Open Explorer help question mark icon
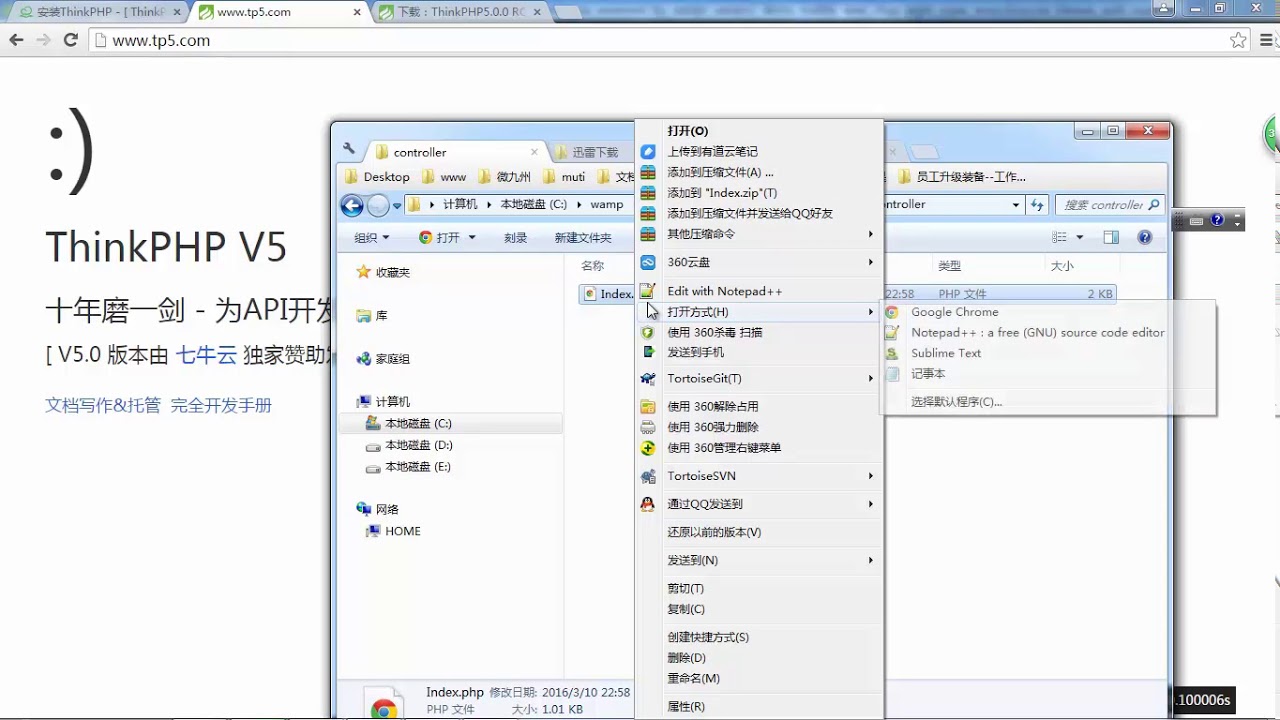Image resolution: width=1280 pixels, height=720 pixels. pyautogui.click(x=1145, y=237)
